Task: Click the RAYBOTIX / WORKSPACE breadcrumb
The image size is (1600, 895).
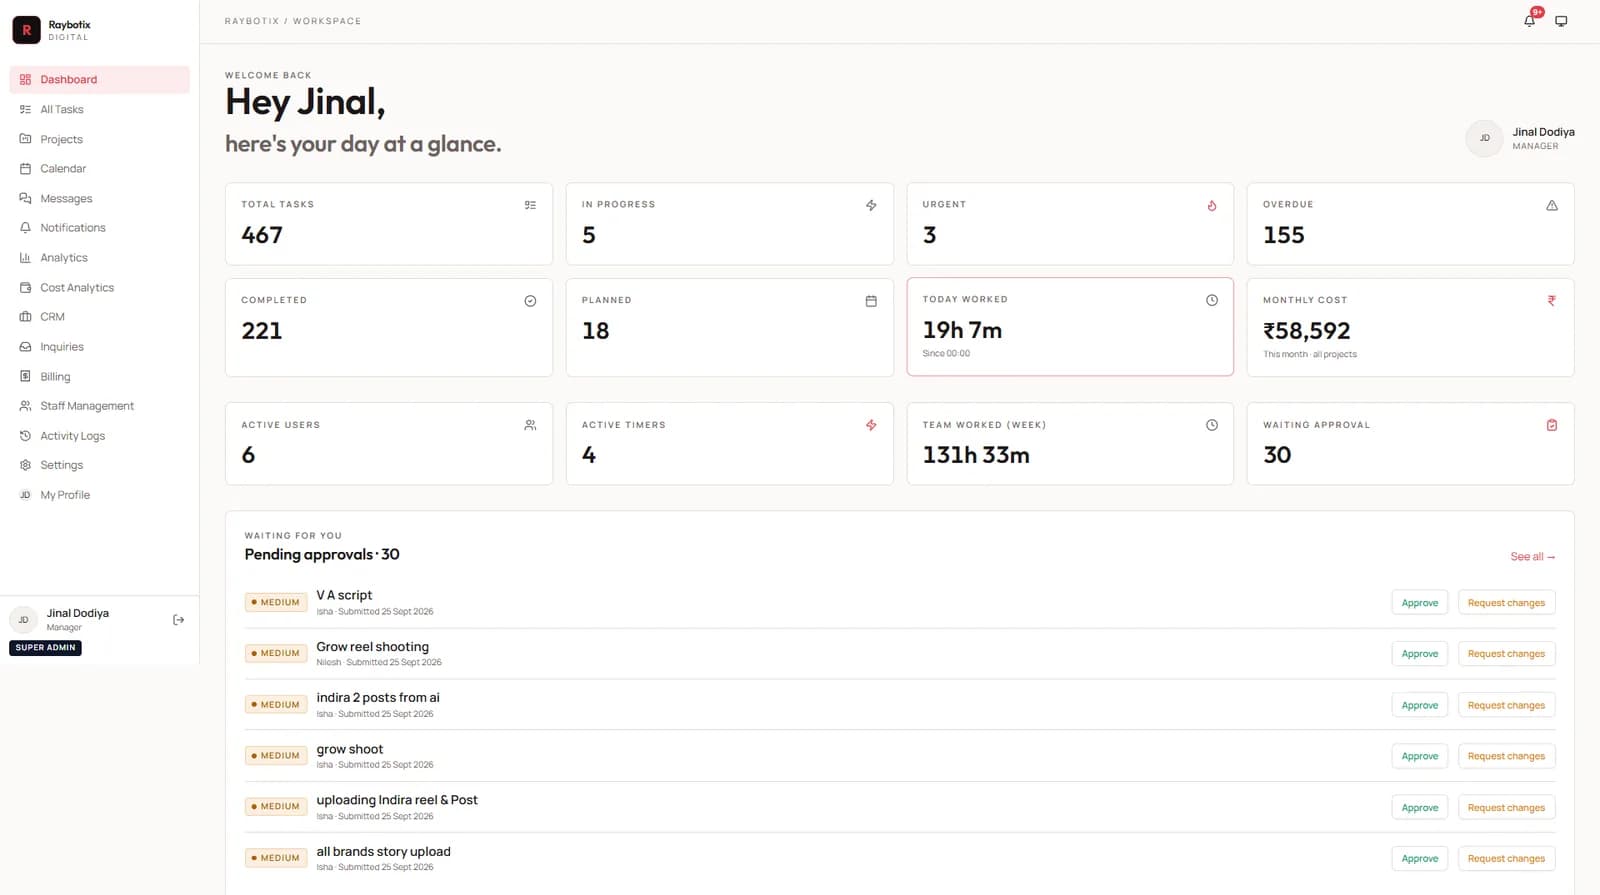Action: pos(293,21)
